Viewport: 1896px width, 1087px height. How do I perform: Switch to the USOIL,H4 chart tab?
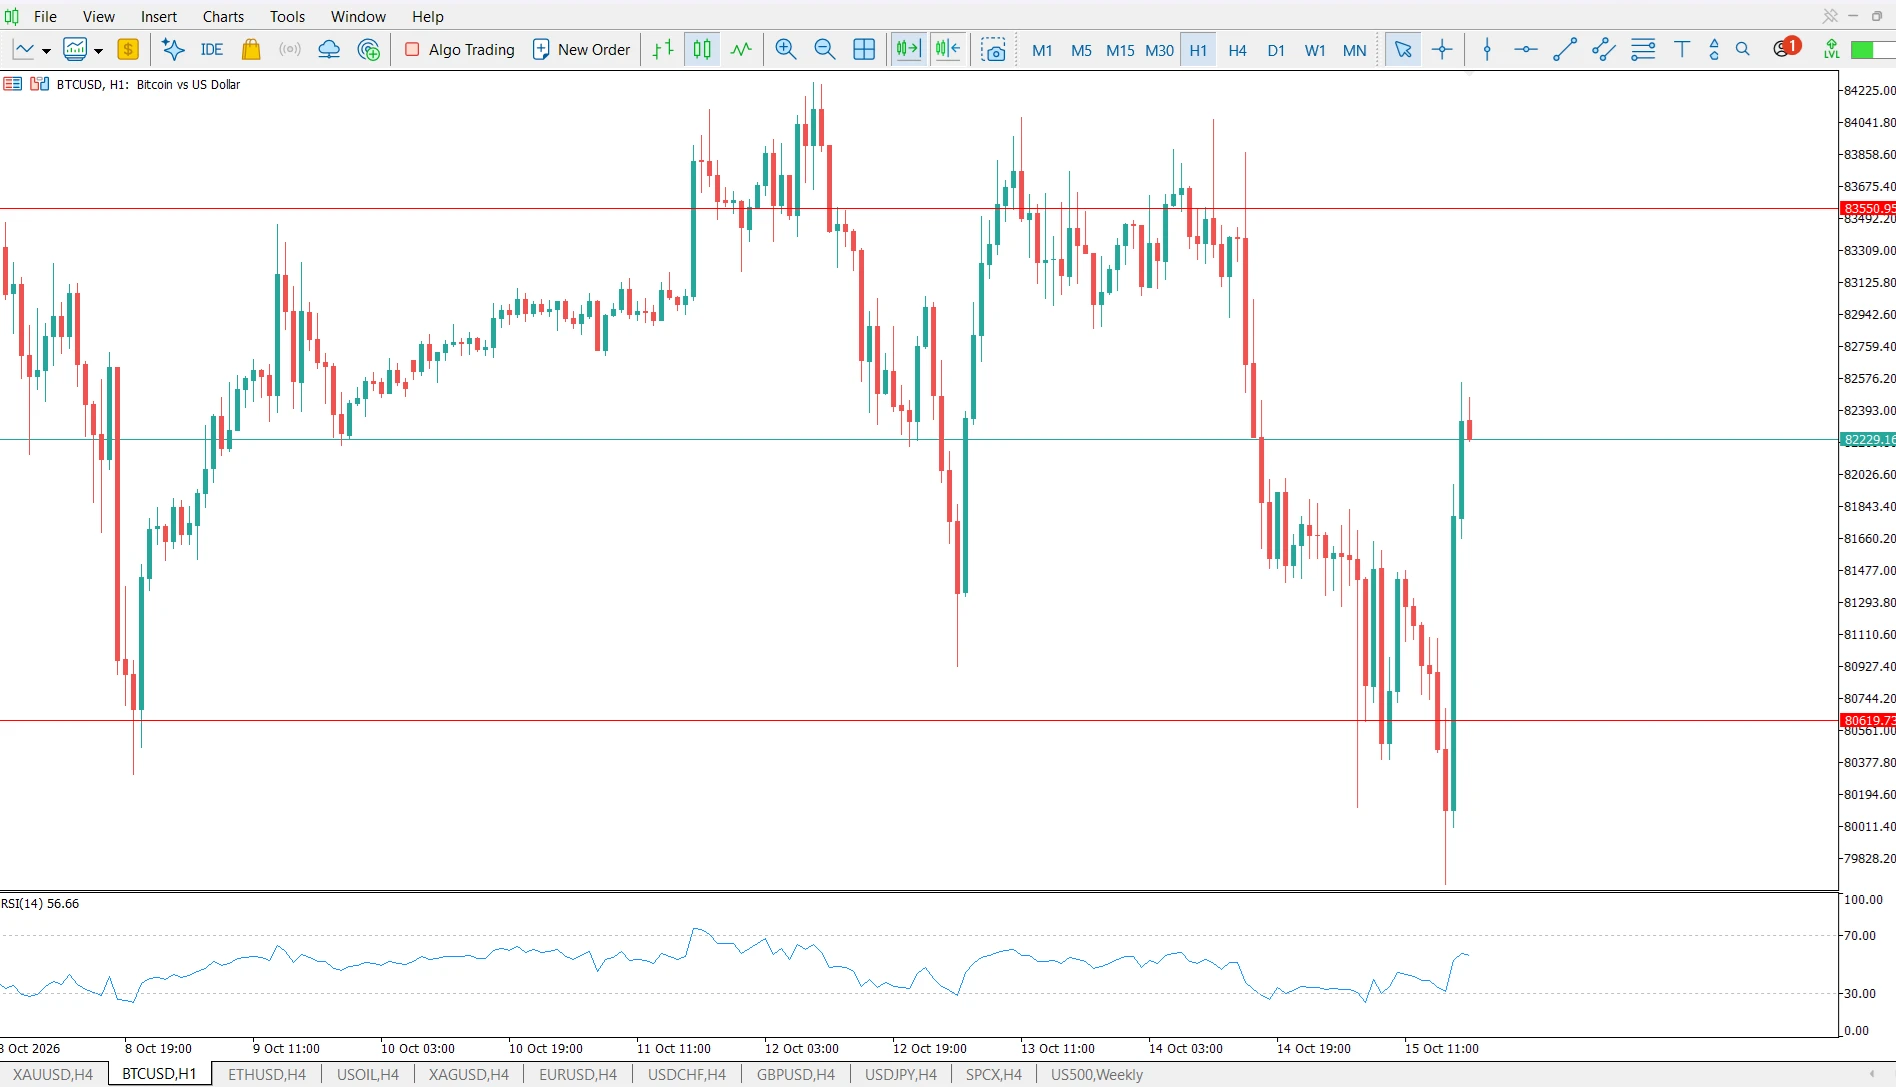368,1074
